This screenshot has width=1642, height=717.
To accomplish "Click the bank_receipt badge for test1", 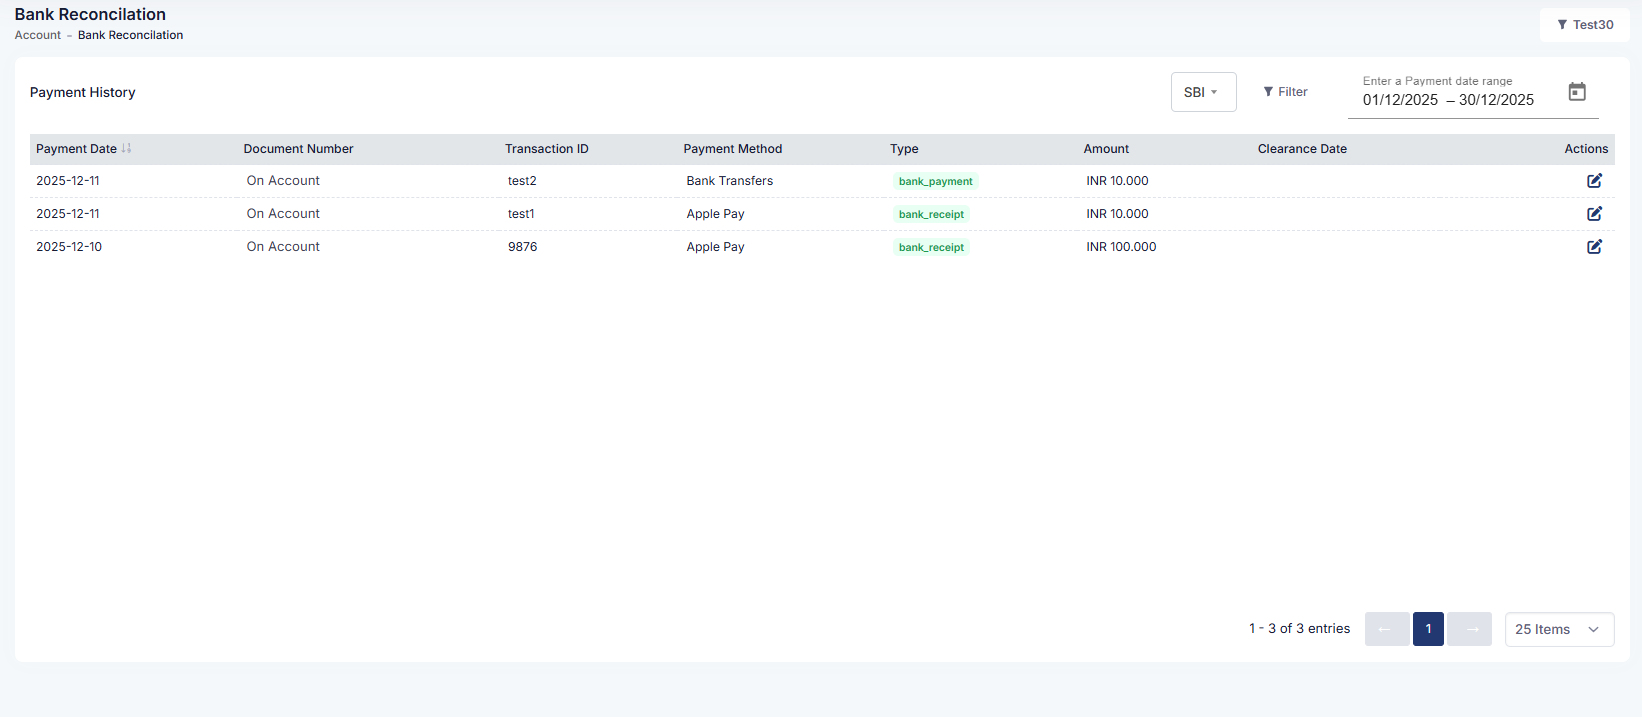I will coord(931,215).
